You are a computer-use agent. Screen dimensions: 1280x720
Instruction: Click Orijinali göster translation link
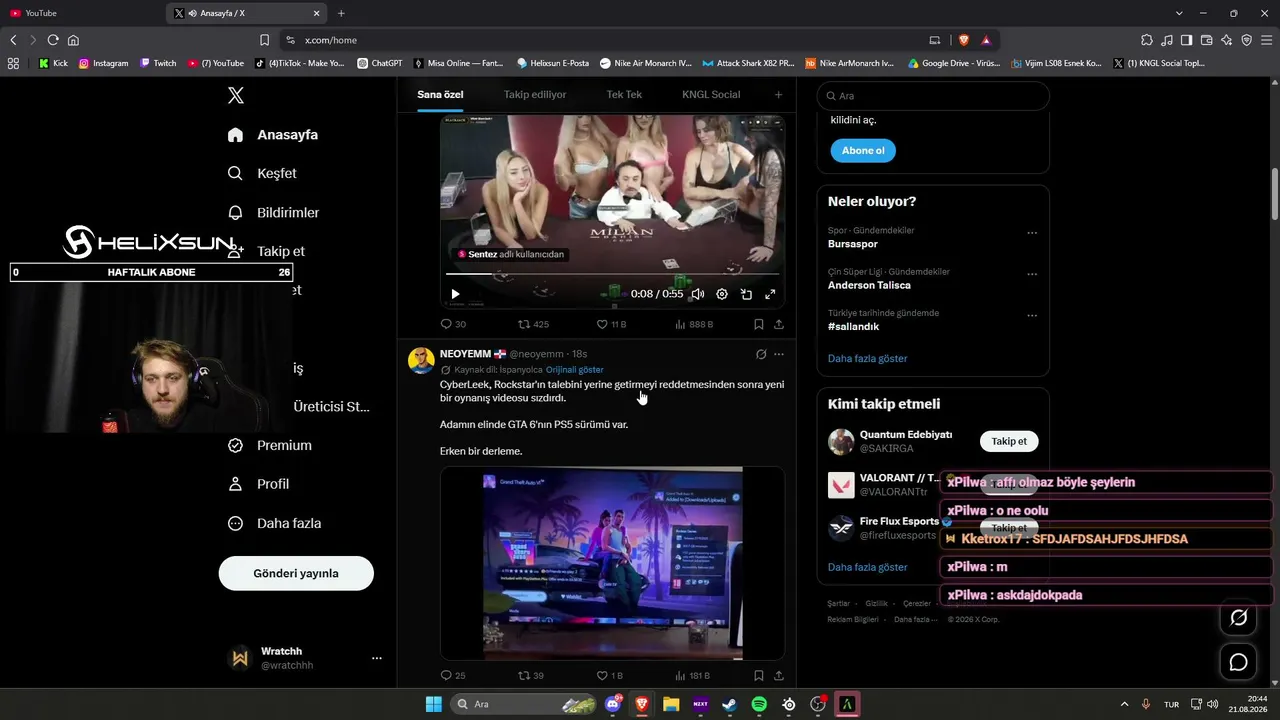pos(574,370)
